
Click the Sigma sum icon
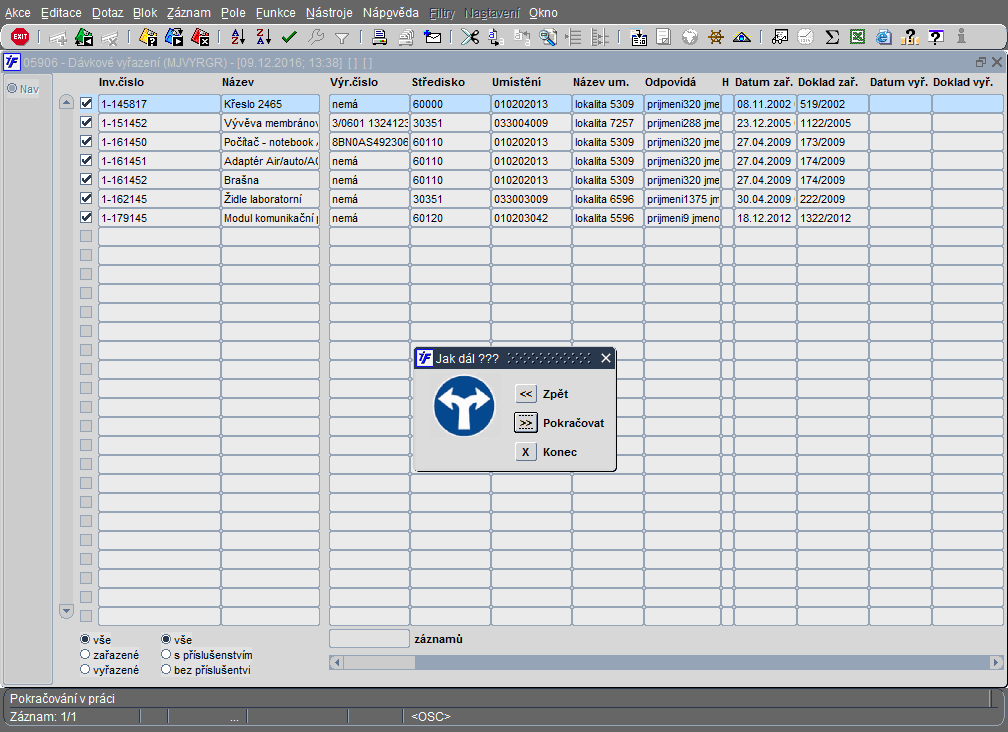coord(832,37)
